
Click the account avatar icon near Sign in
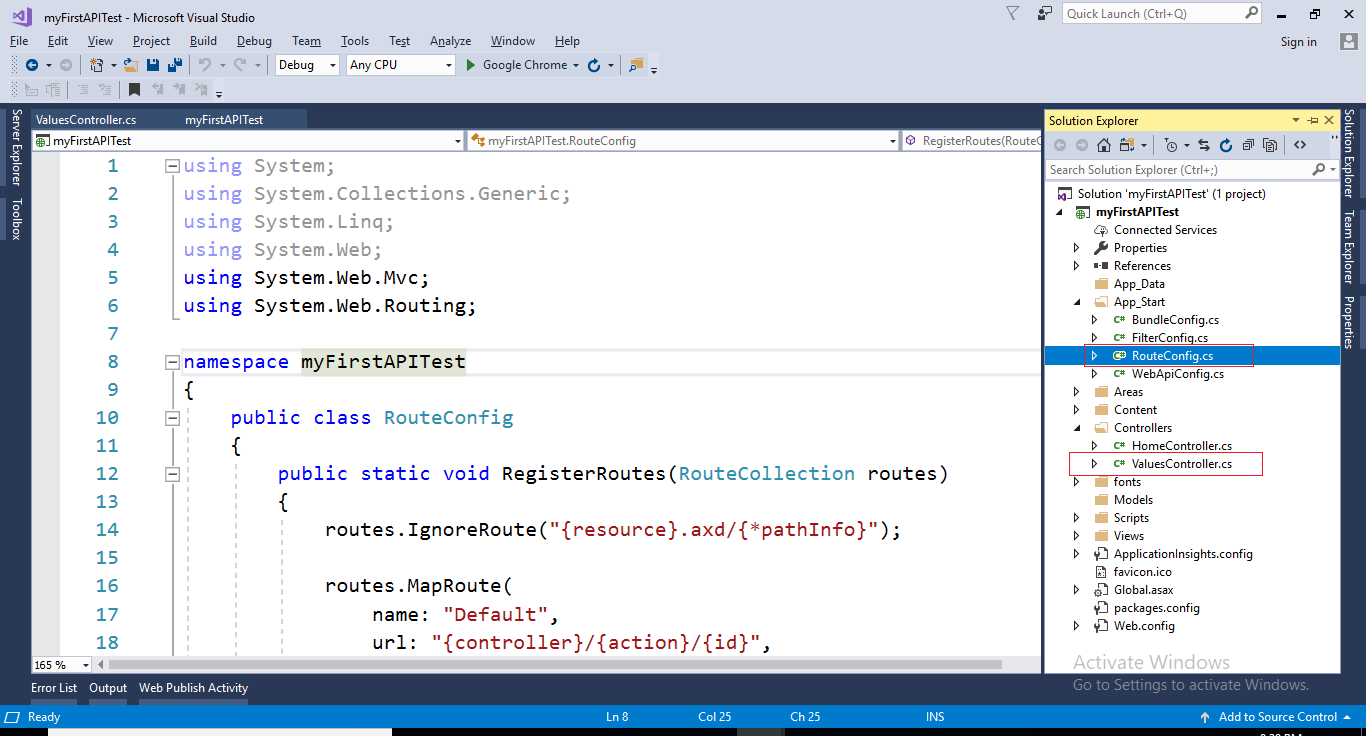click(1348, 41)
